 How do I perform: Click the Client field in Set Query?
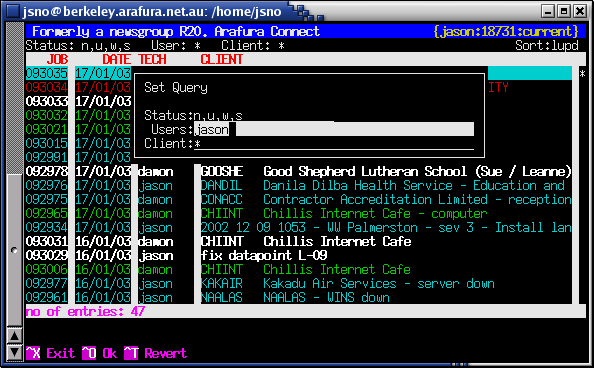(334, 144)
